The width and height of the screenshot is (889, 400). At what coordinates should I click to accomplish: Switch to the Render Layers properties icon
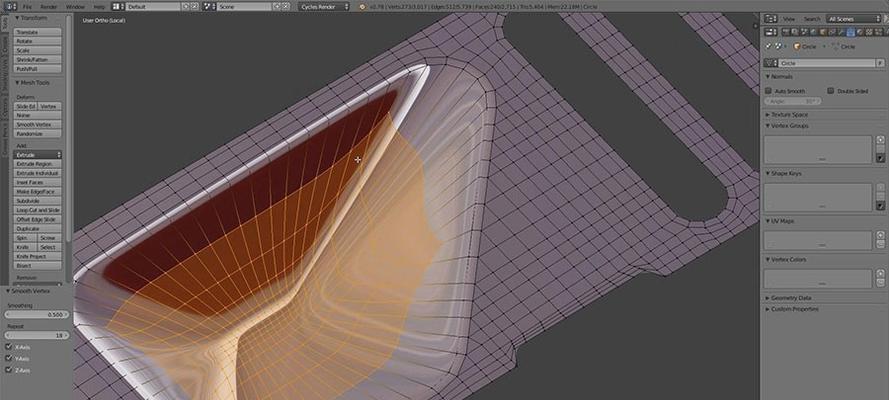(795, 32)
